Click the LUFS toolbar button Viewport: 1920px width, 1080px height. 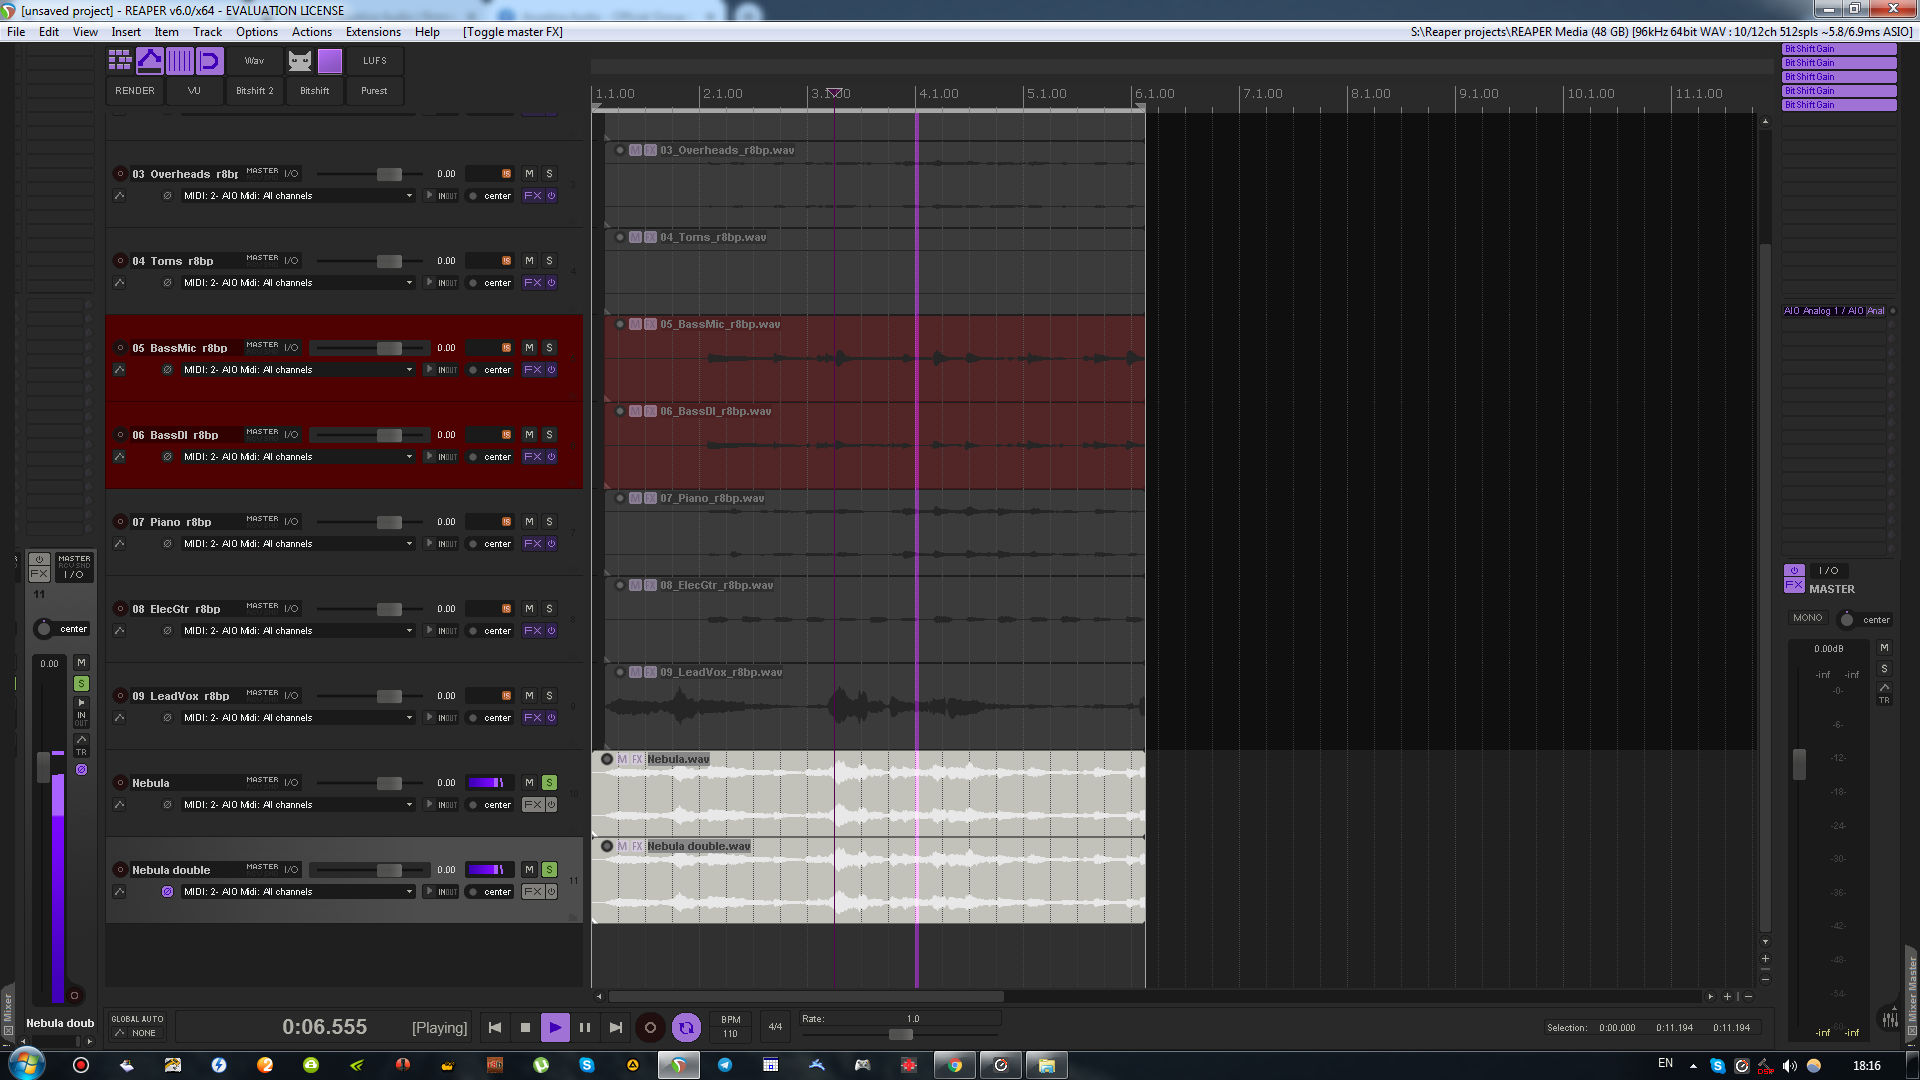[x=375, y=61]
